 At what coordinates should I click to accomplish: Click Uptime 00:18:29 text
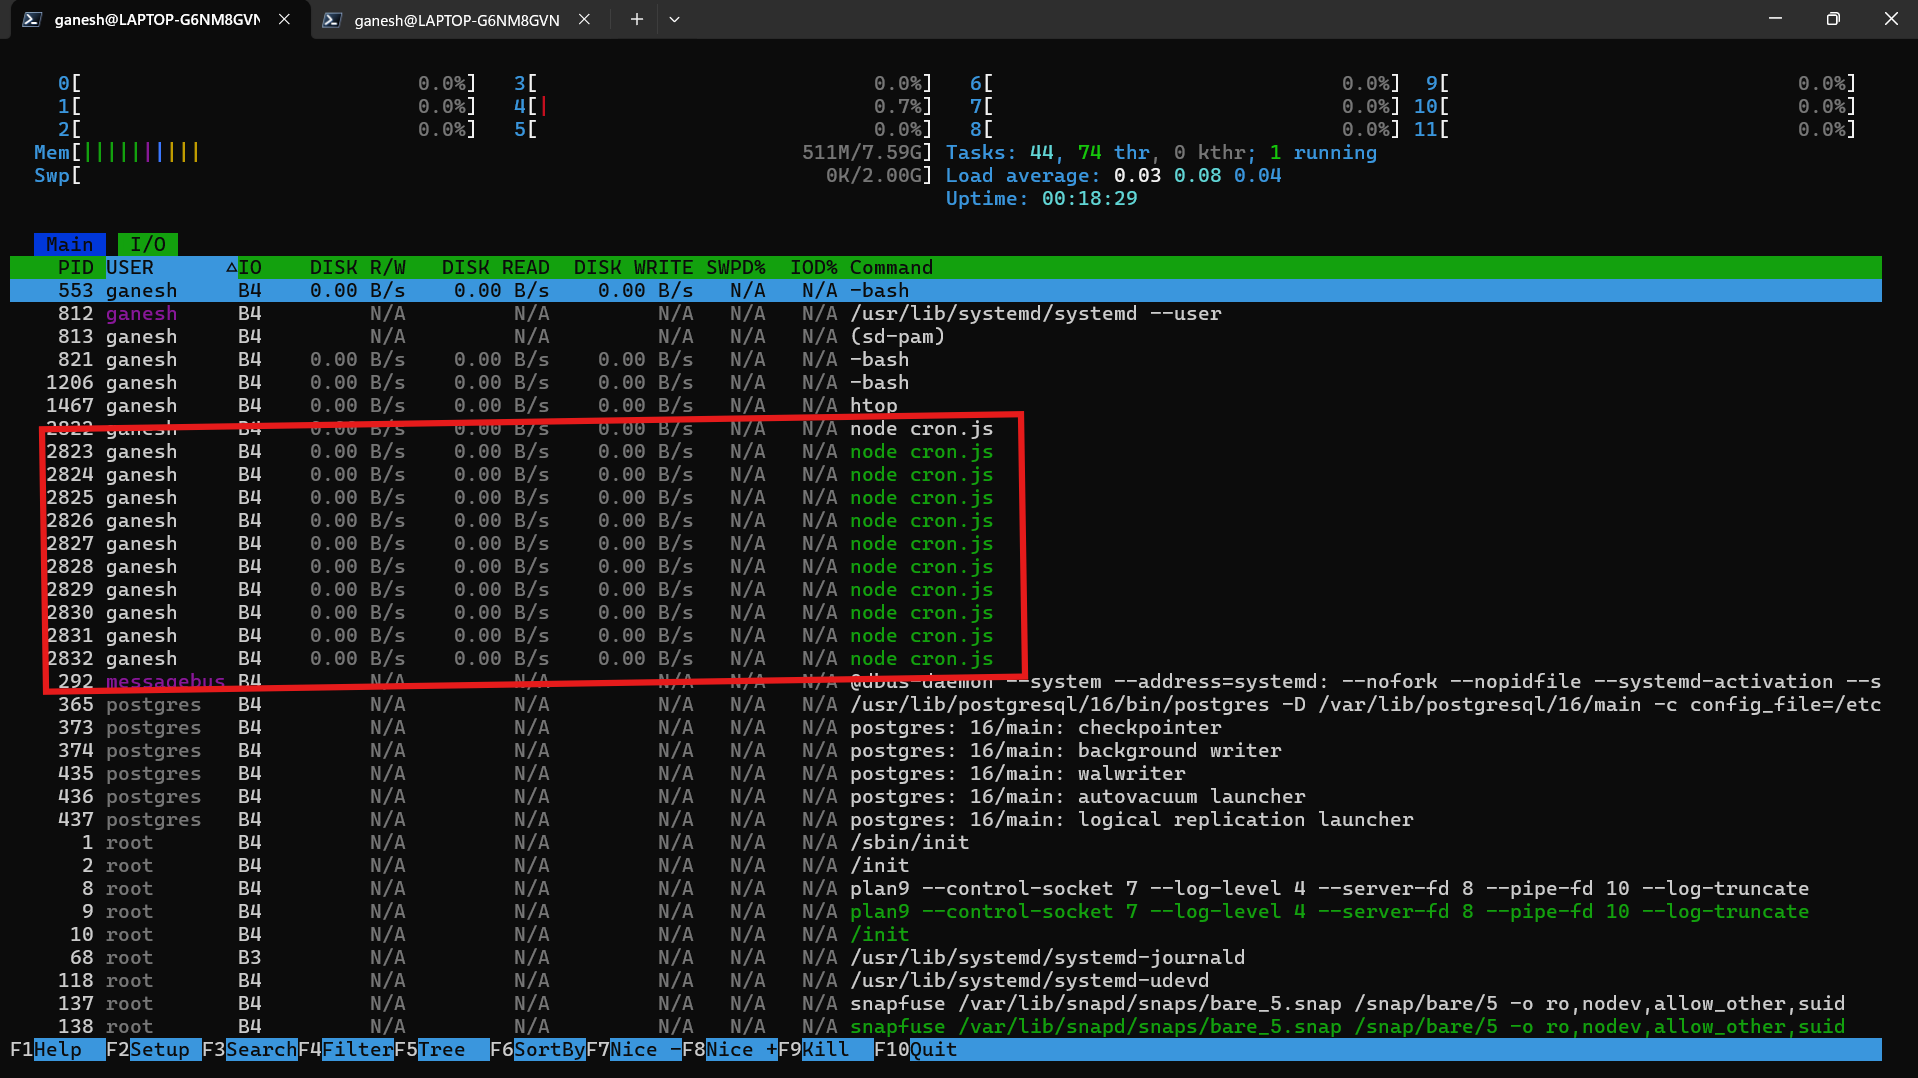tap(1041, 198)
